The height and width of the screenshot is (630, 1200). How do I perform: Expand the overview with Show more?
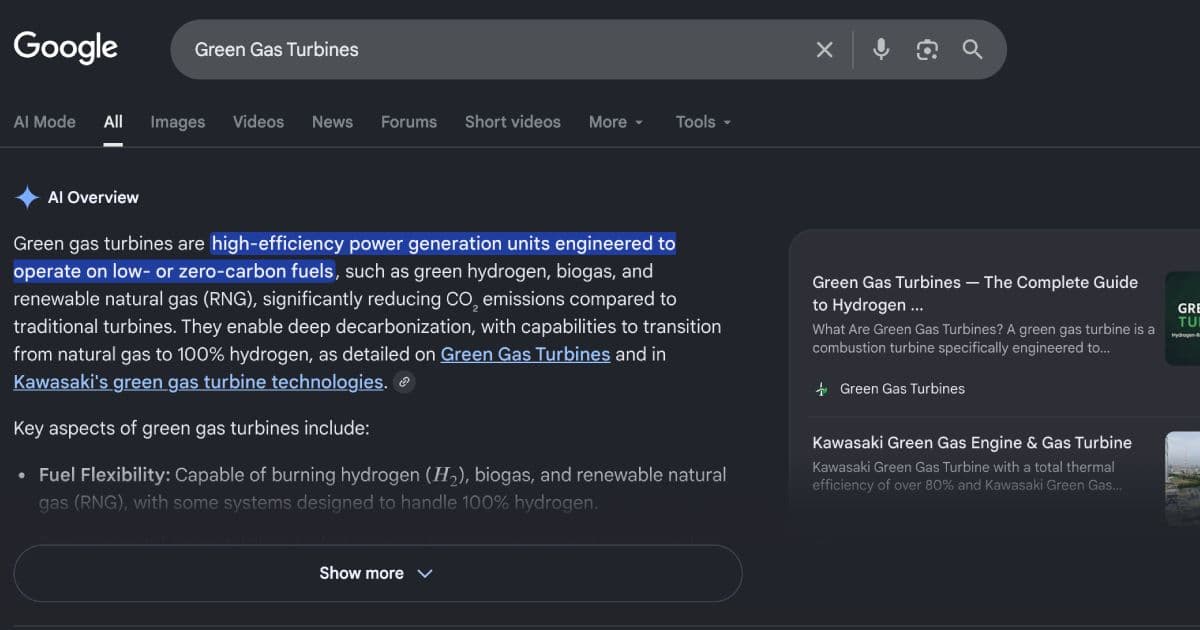pos(377,573)
